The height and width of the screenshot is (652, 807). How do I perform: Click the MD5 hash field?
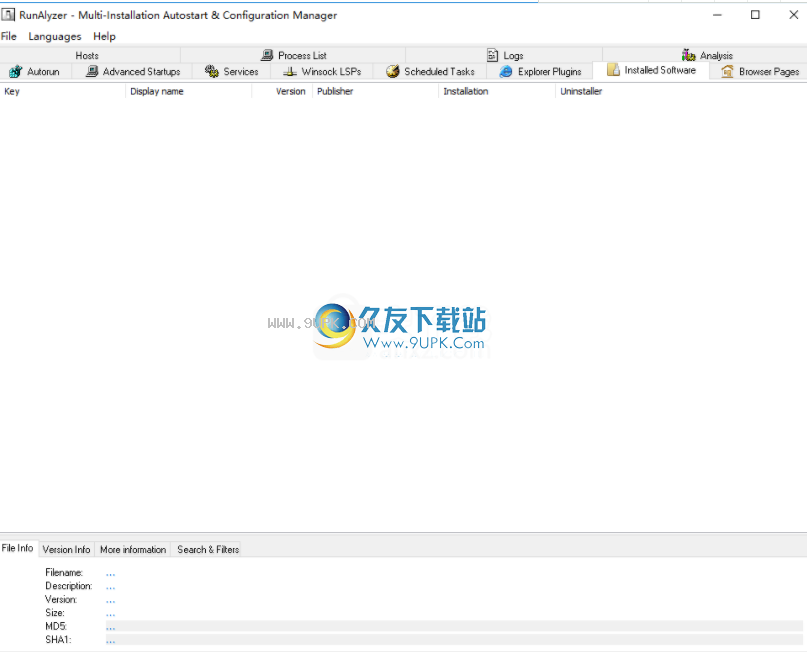point(454,626)
